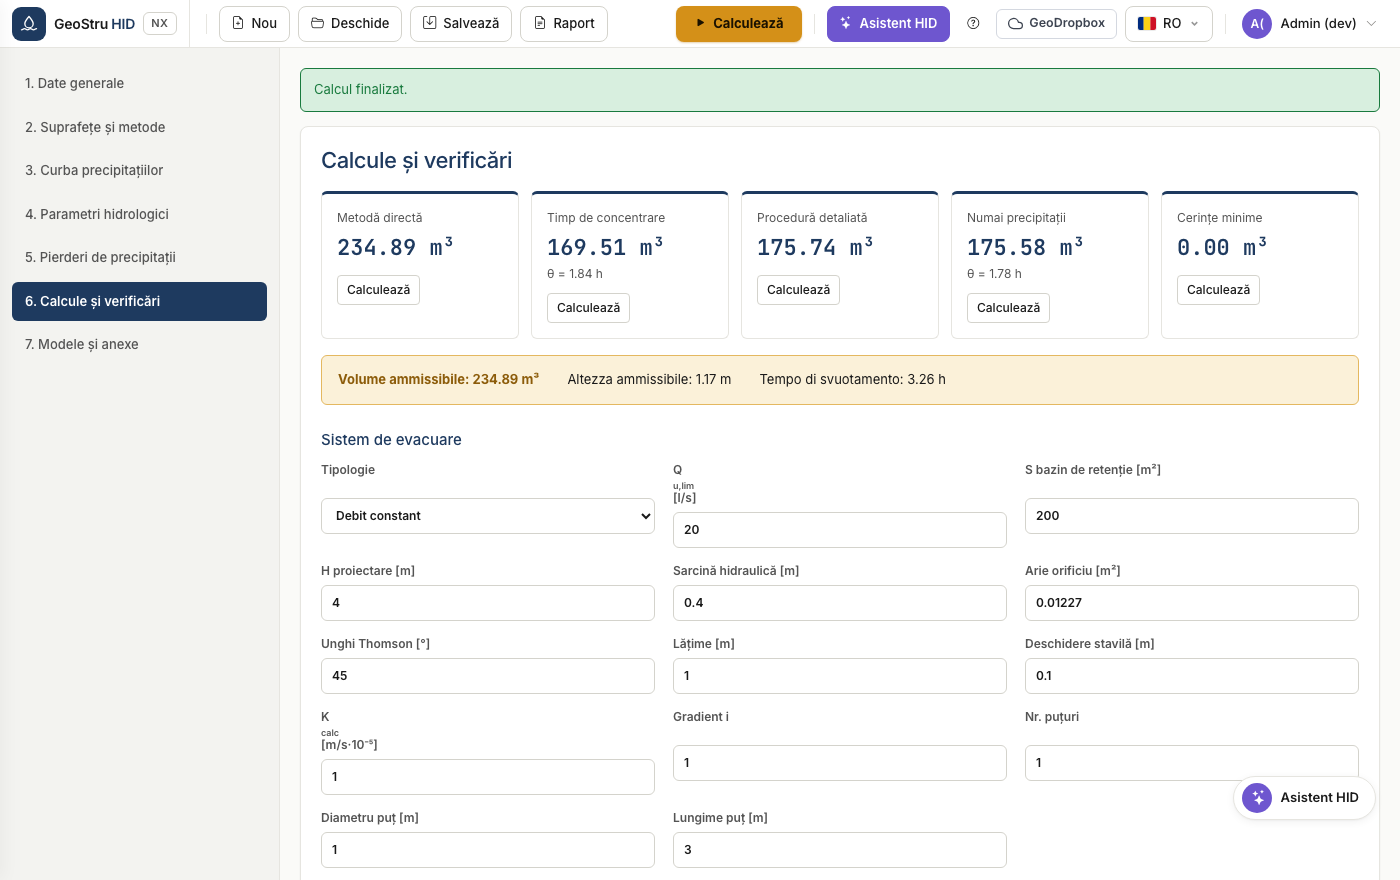Click the floating Asistent HID sparkle icon

[1257, 797]
